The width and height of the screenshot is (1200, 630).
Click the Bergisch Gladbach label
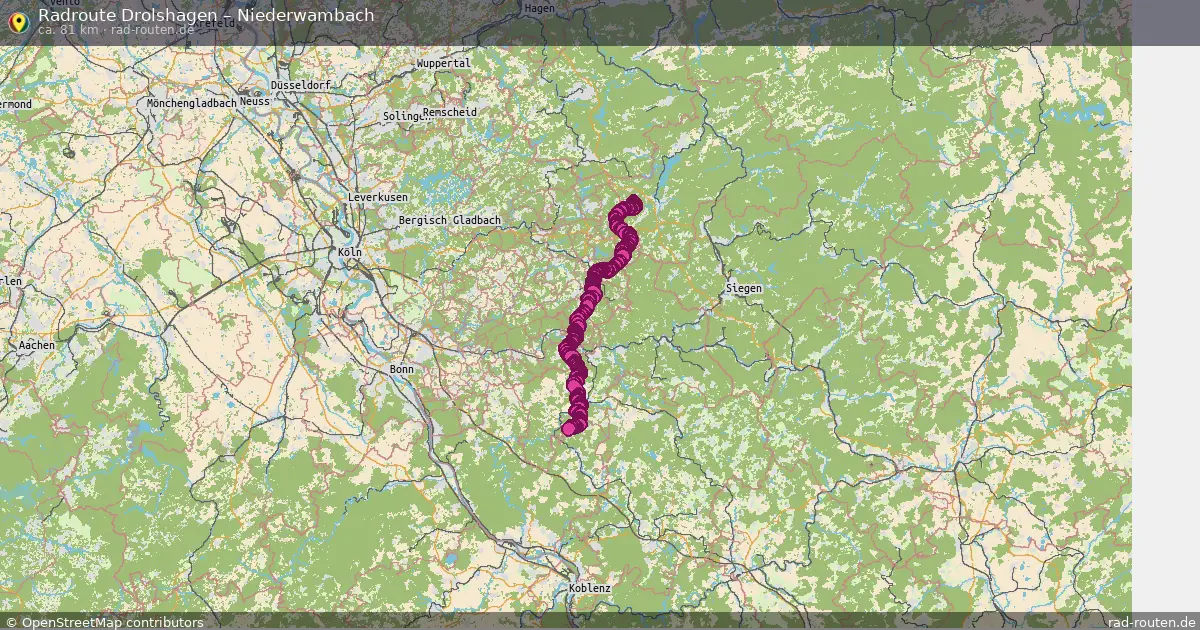pyautogui.click(x=449, y=220)
